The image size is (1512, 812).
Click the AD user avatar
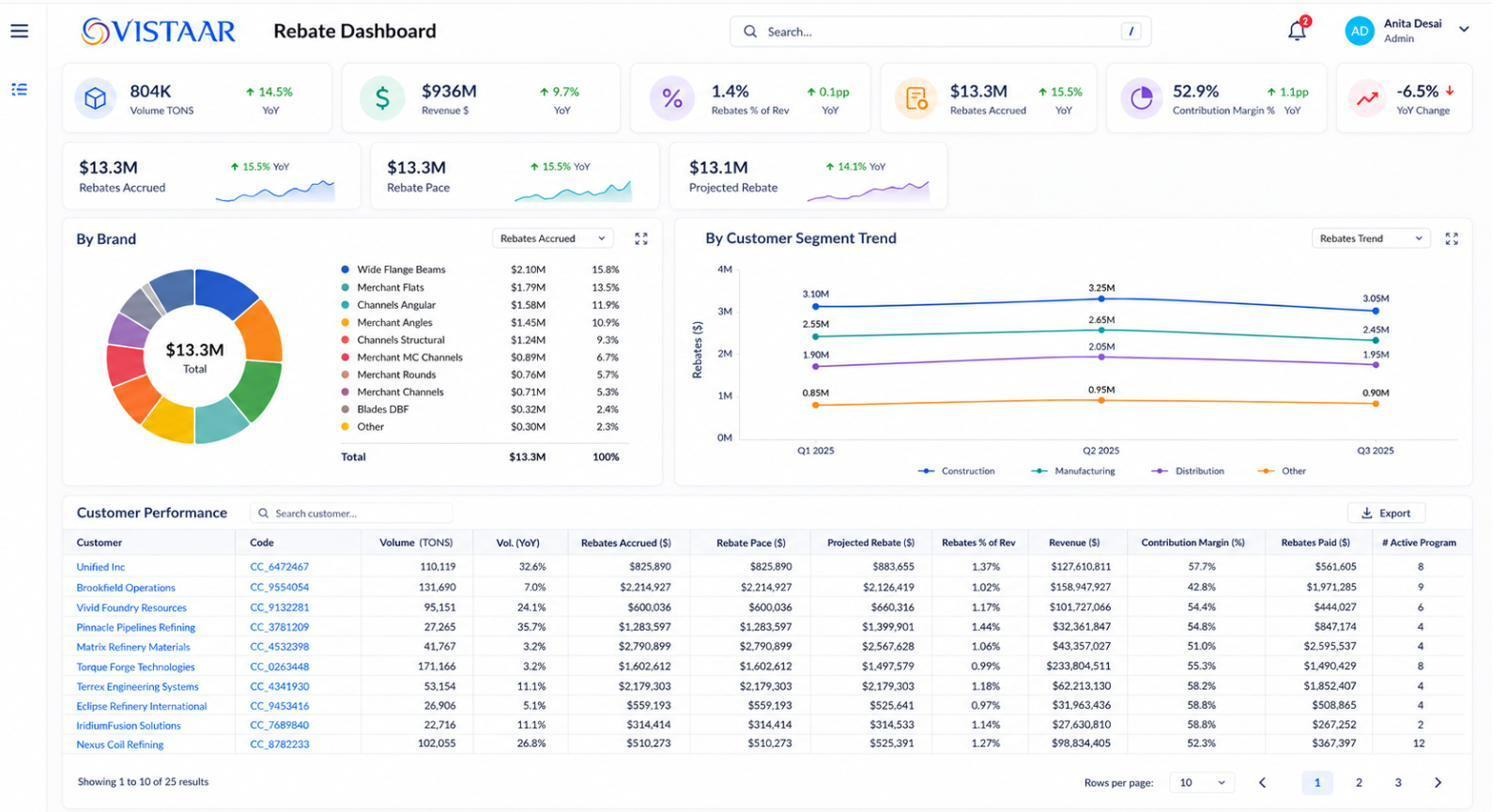(1360, 31)
